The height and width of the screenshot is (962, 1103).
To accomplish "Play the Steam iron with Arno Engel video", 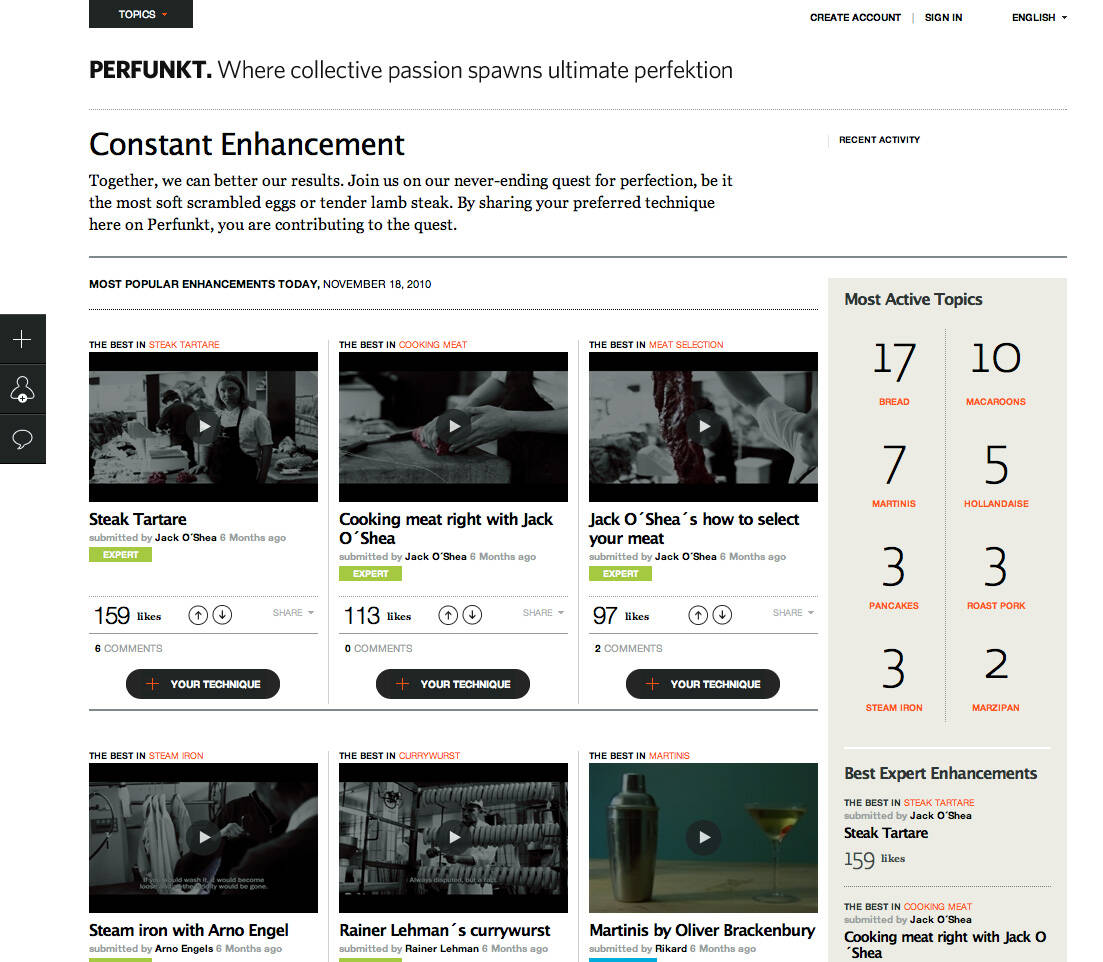I will tap(203, 838).
